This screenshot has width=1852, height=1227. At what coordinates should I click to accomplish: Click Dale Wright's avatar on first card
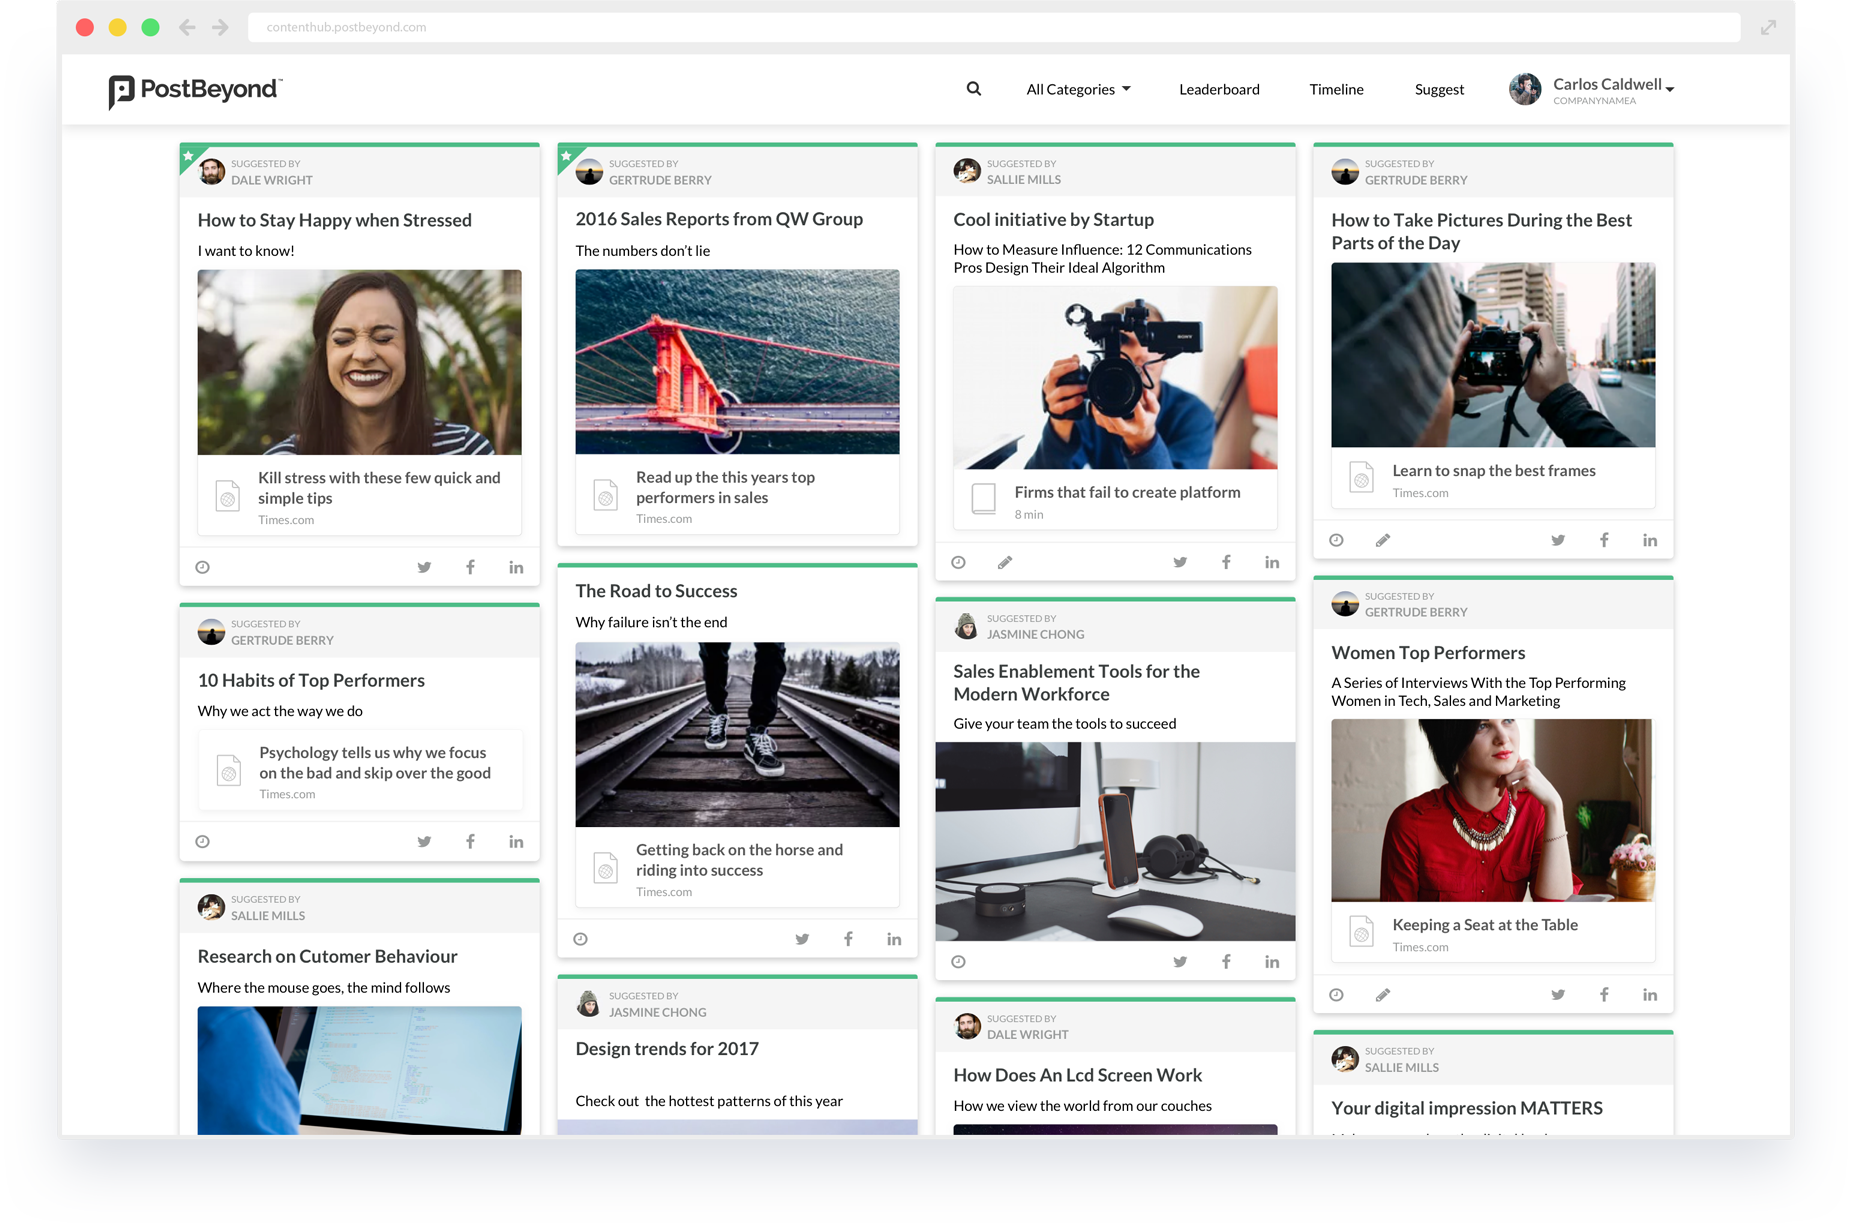click(x=212, y=171)
